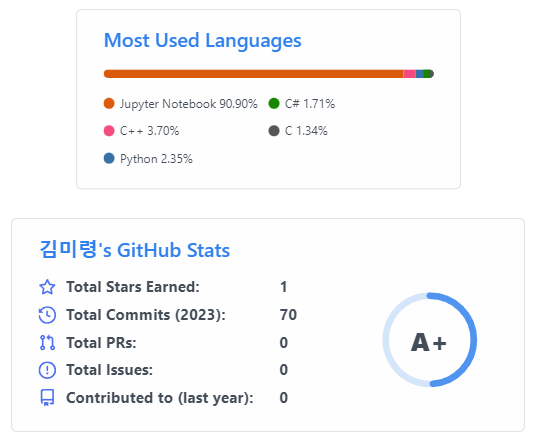Click the Jupyter Notebook 90.90% label
This screenshot has height=444, width=537.
[188, 104]
